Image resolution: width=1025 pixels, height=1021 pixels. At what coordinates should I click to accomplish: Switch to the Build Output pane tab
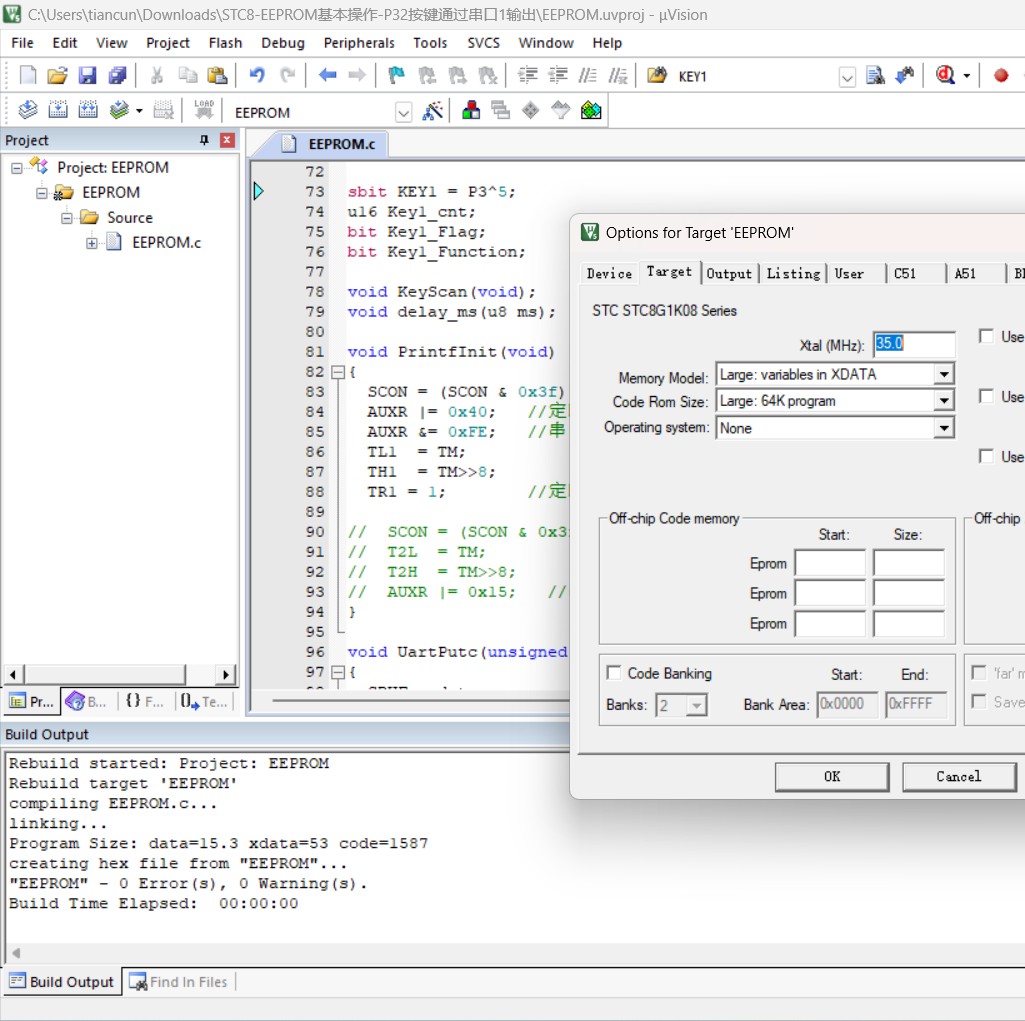tap(62, 982)
